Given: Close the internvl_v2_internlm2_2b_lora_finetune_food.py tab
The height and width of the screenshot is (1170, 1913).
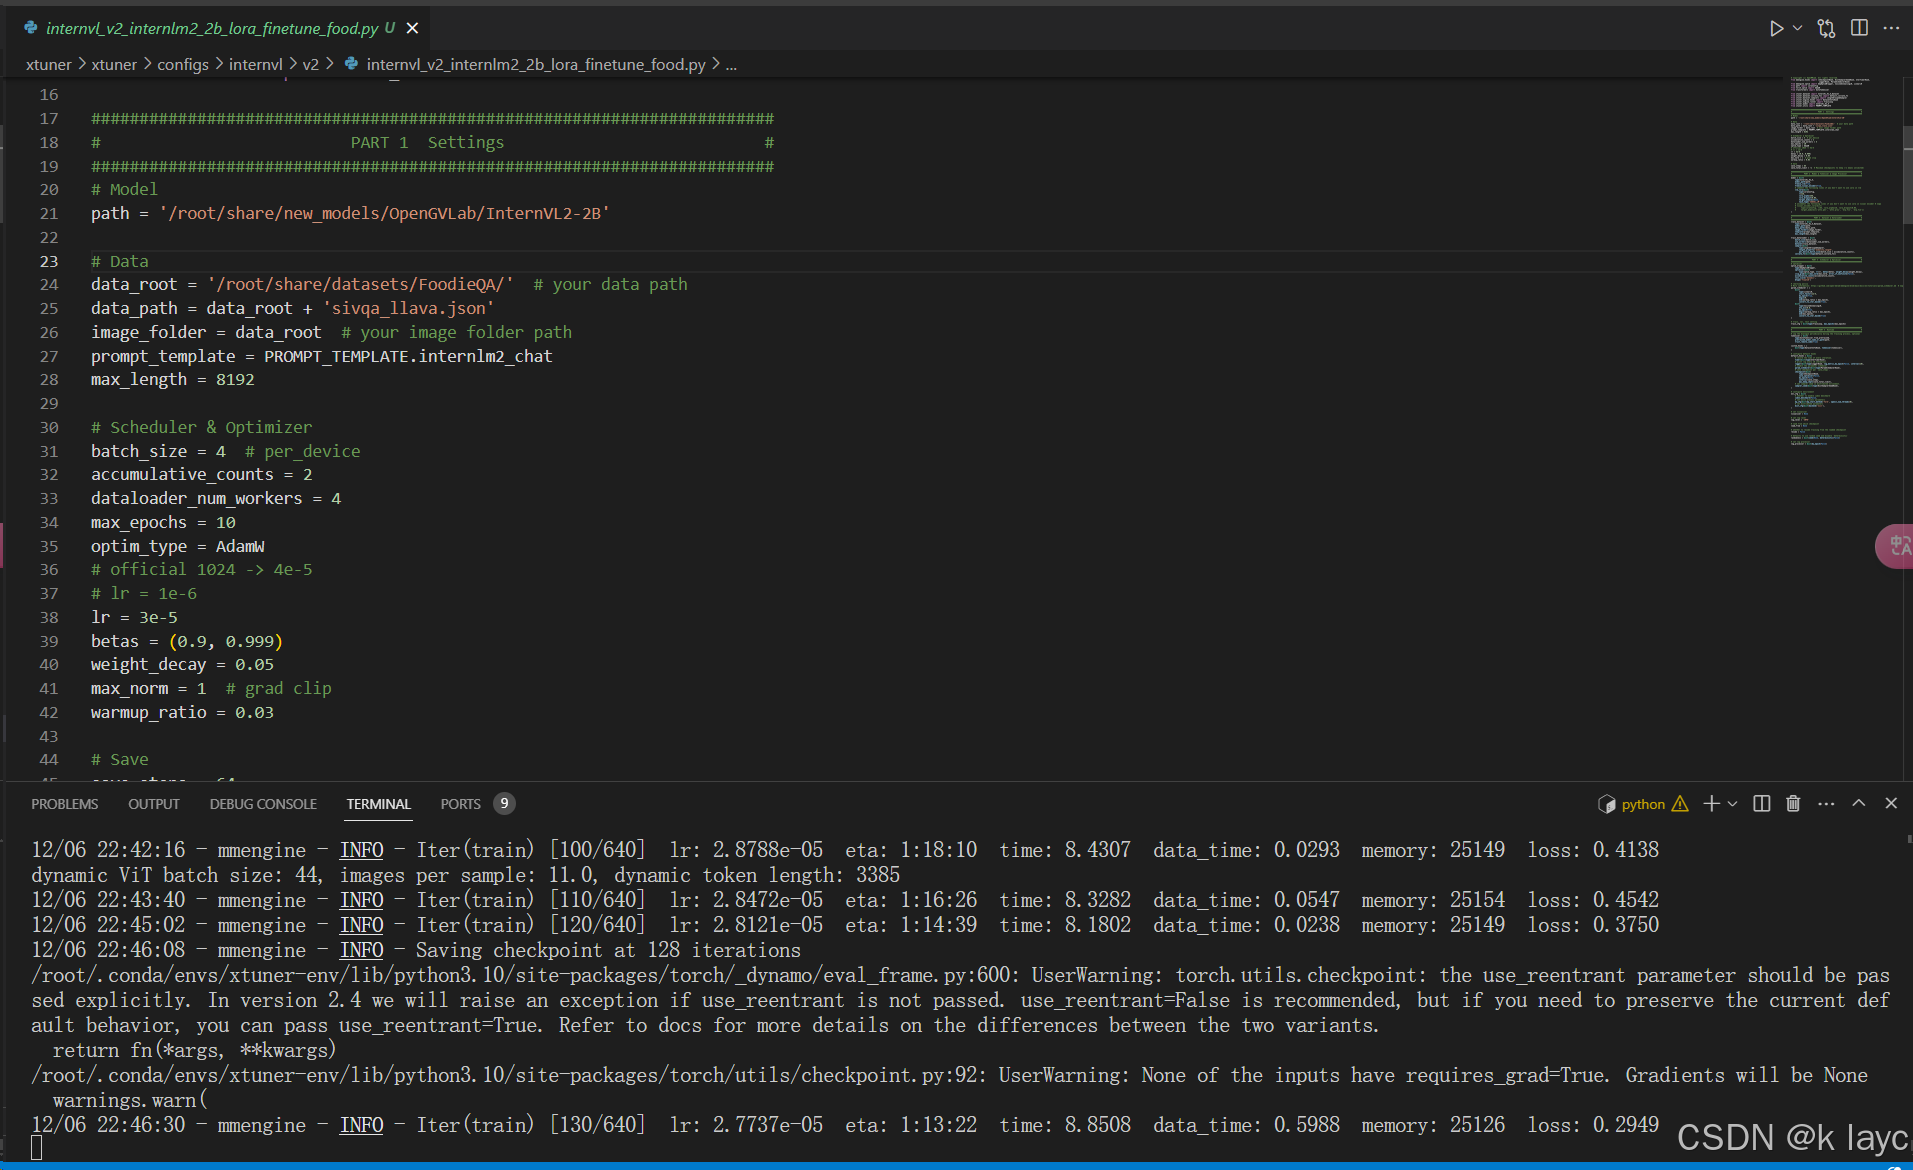Looking at the screenshot, I should 412,28.
